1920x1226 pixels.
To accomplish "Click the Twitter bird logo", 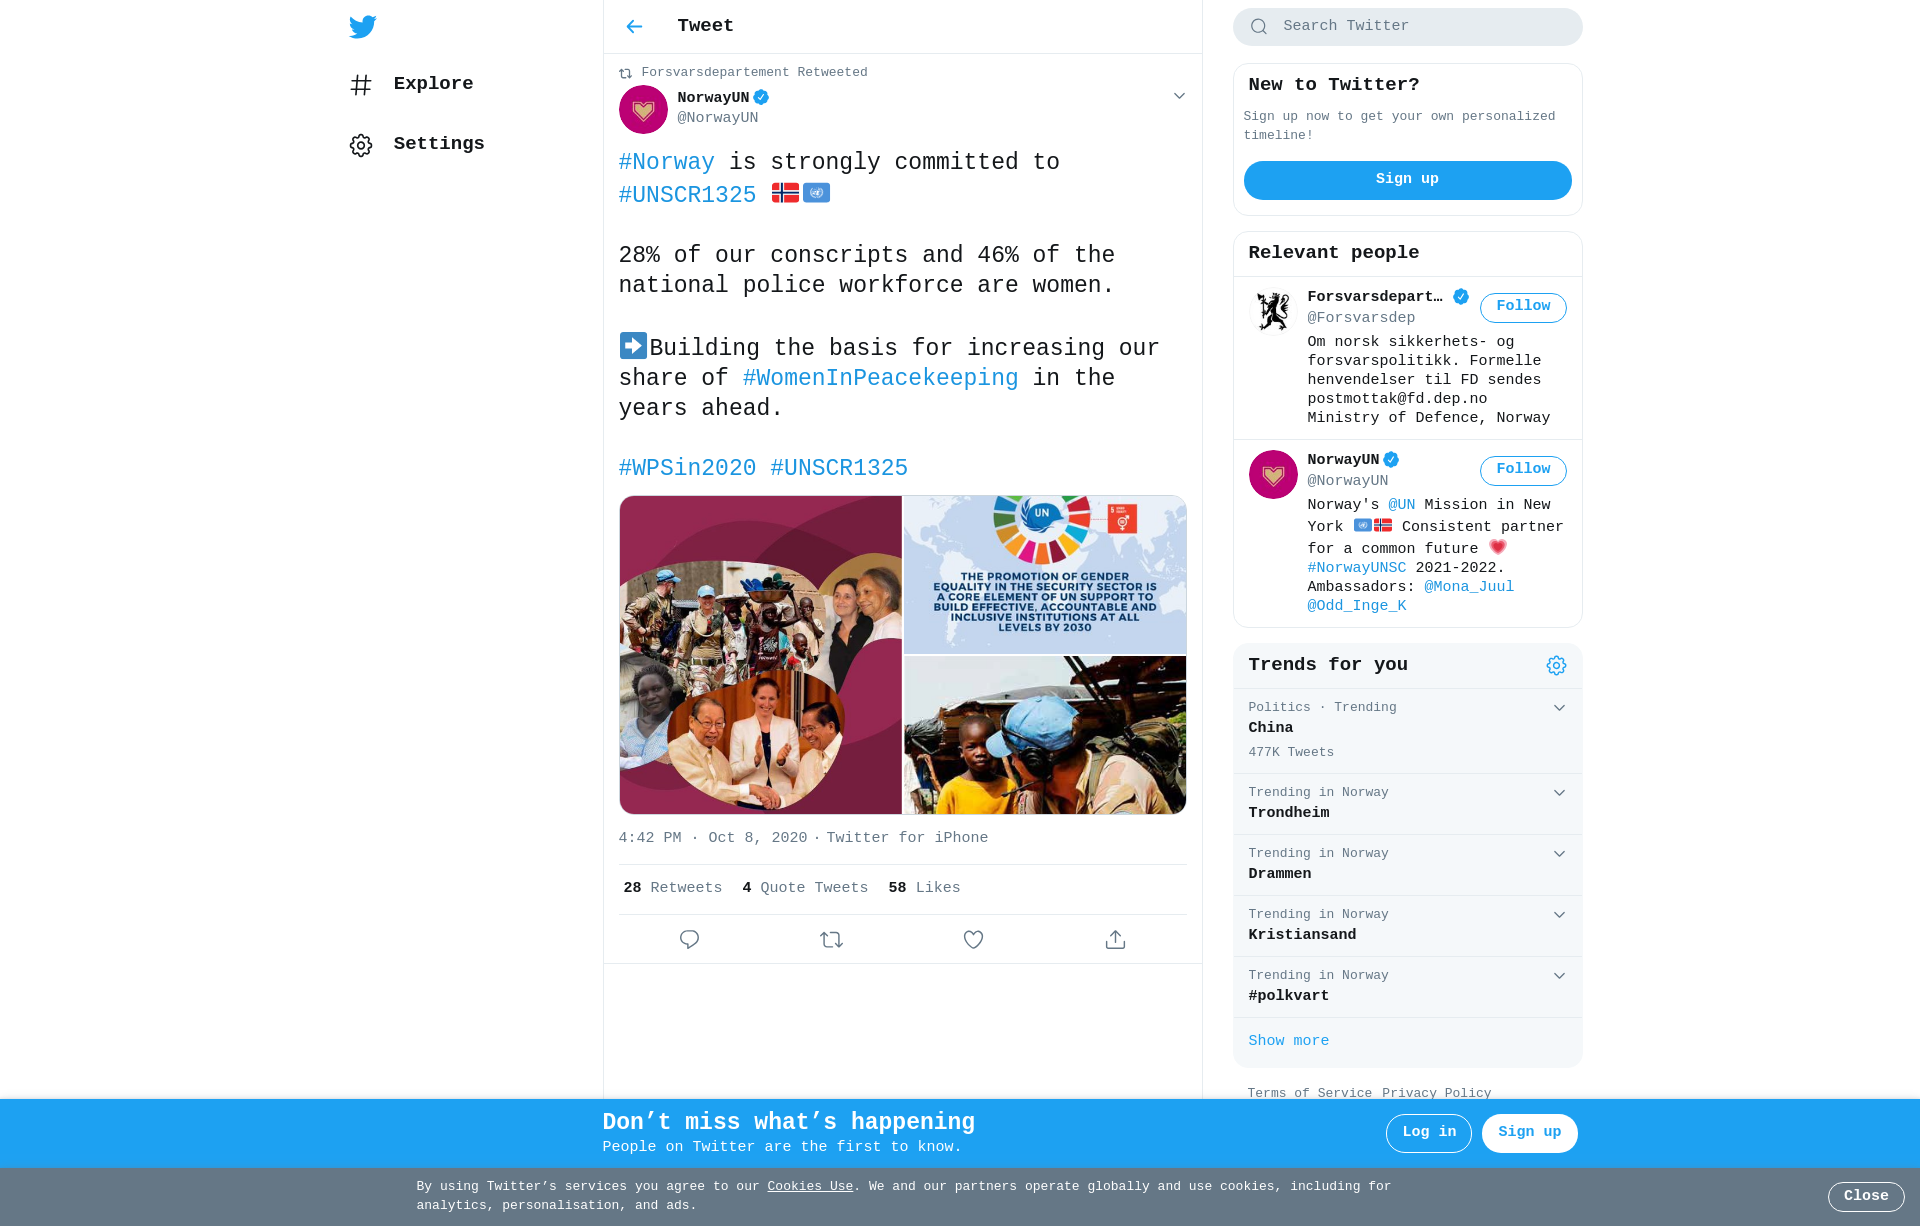I will (x=363, y=27).
